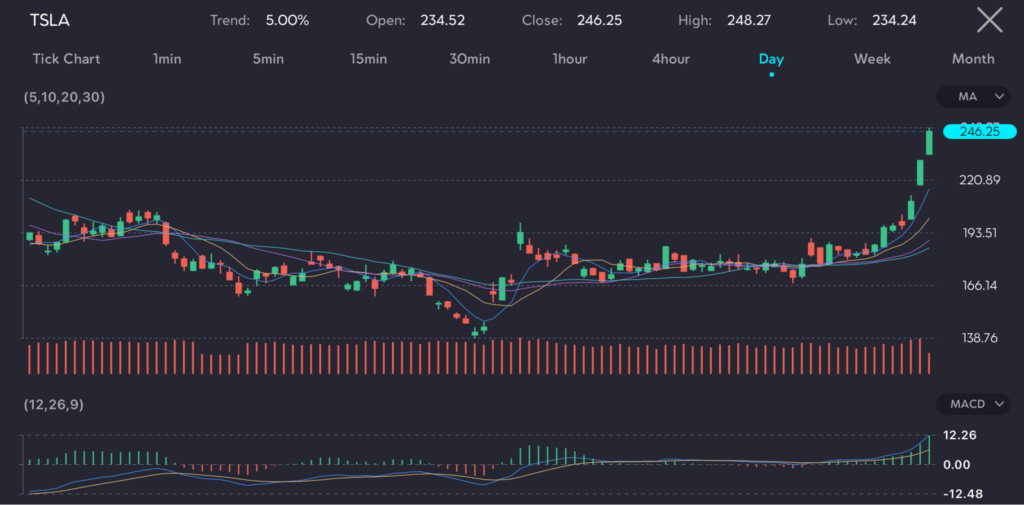This screenshot has width=1024, height=505.
Task: Click the Trend value 5.00%
Action: click(x=287, y=20)
